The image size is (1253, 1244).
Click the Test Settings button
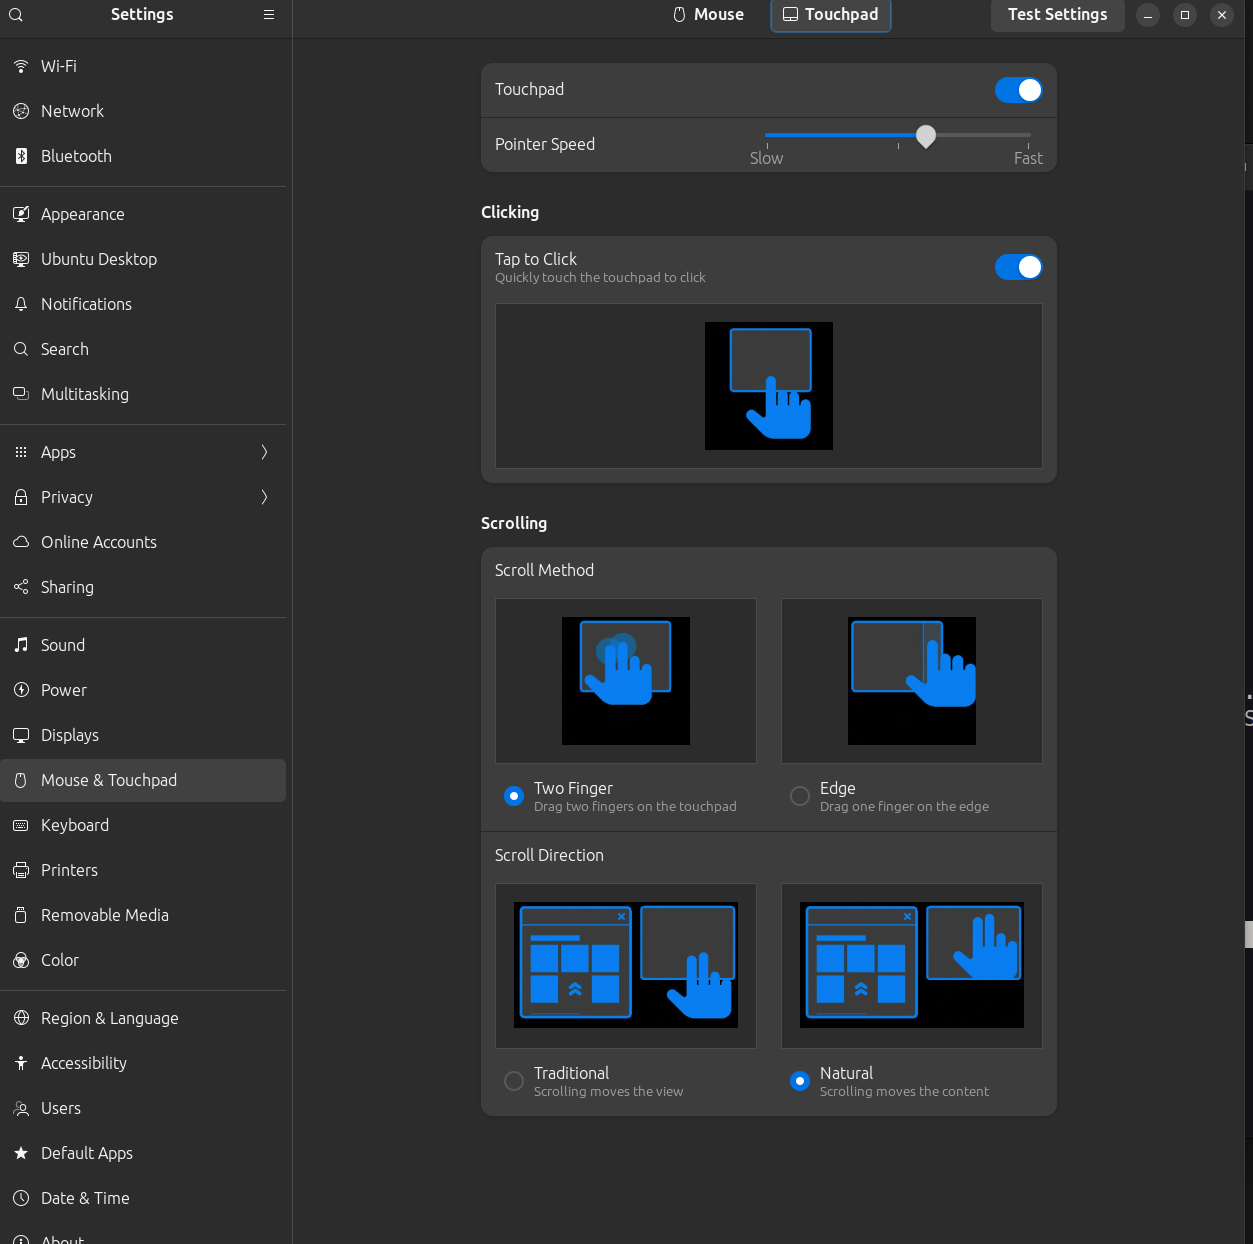click(x=1057, y=15)
